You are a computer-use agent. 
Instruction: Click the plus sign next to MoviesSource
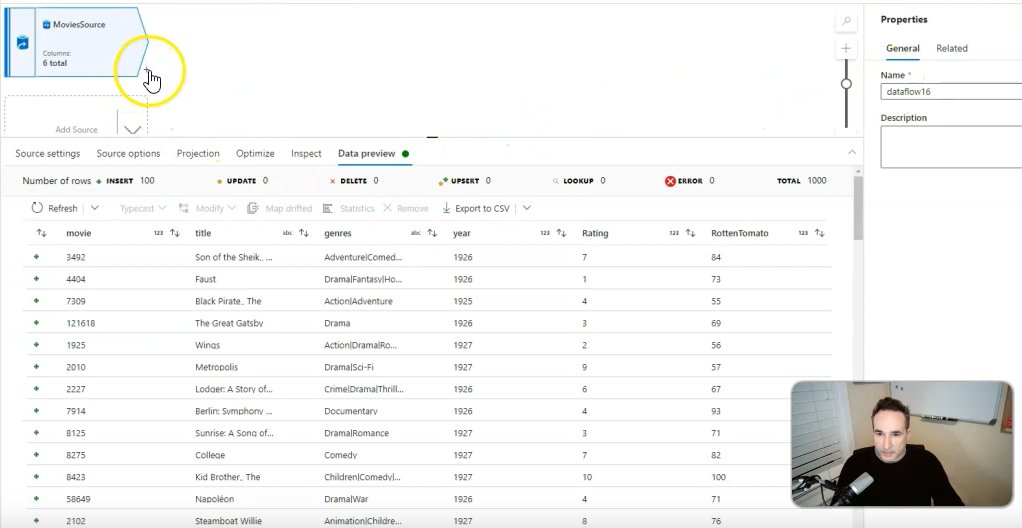pyautogui.click(x=147, y=69)
